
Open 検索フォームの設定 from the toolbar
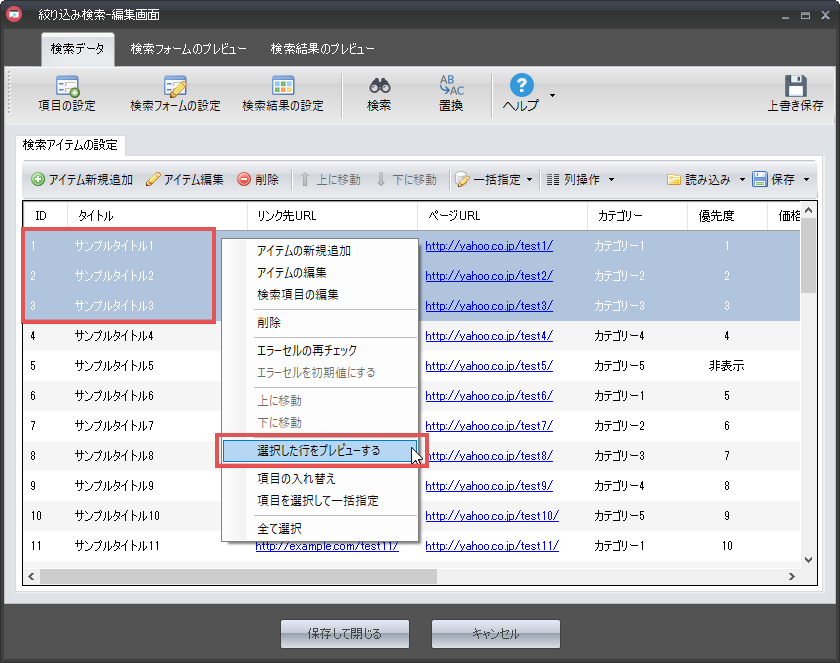[175, 88]
